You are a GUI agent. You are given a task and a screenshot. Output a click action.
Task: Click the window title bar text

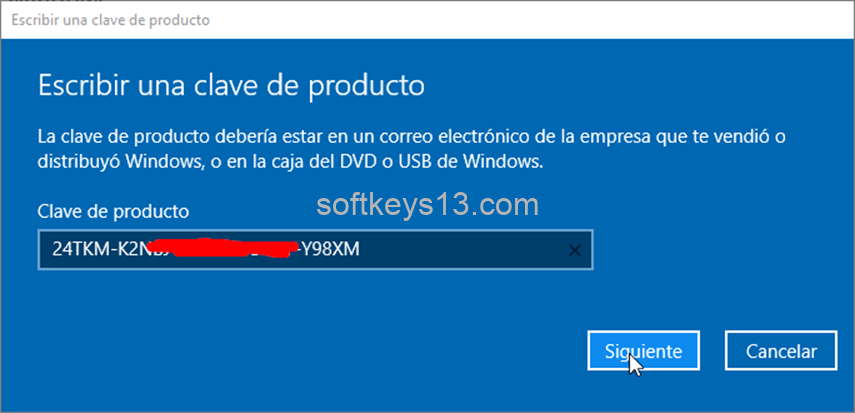tap(110, 20)
